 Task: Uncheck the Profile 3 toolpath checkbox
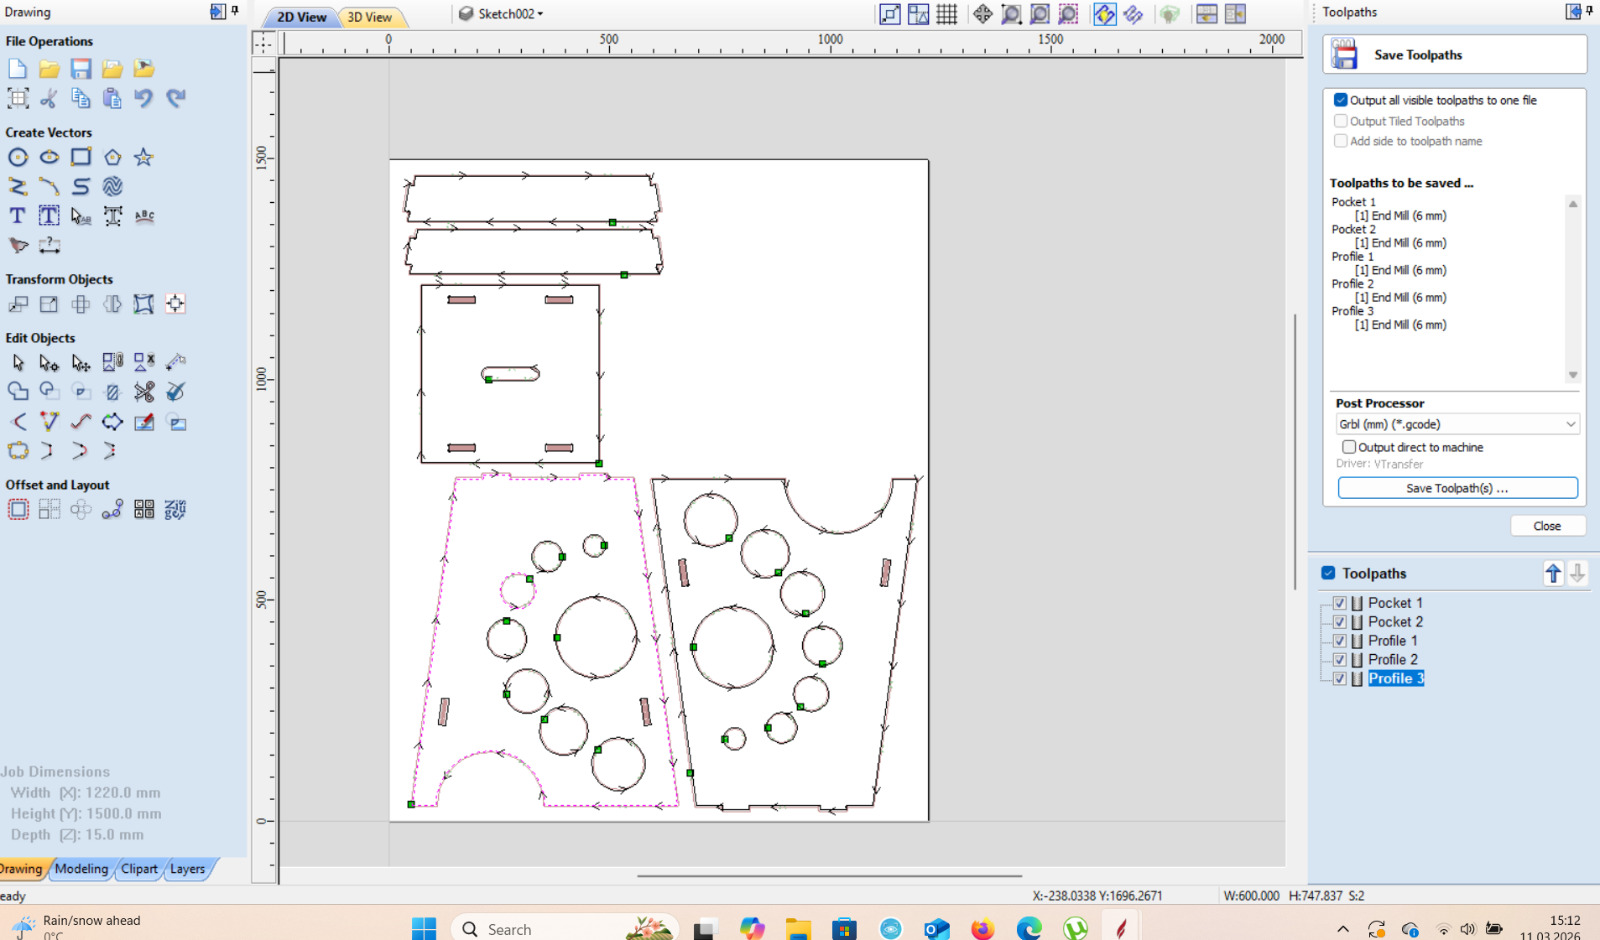[1340, 679]
